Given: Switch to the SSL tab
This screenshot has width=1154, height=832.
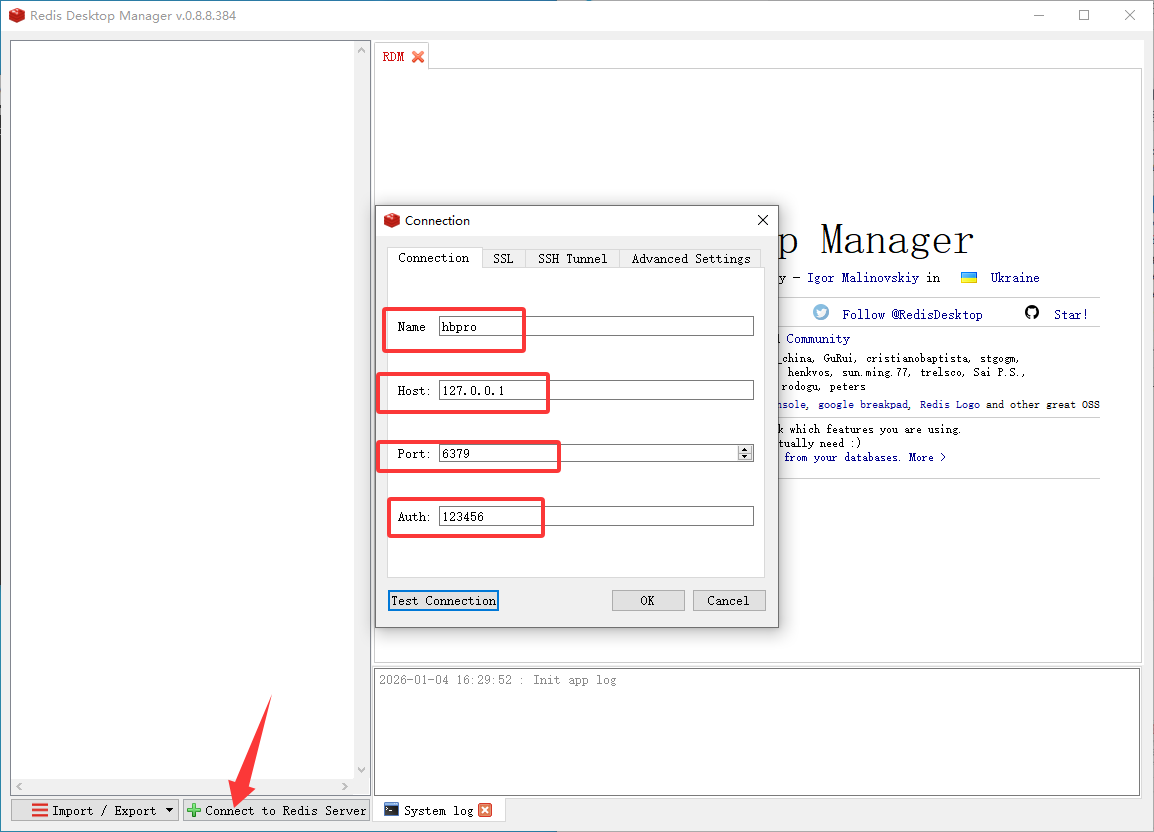Looking at the screenshot, I should point(503,258).
